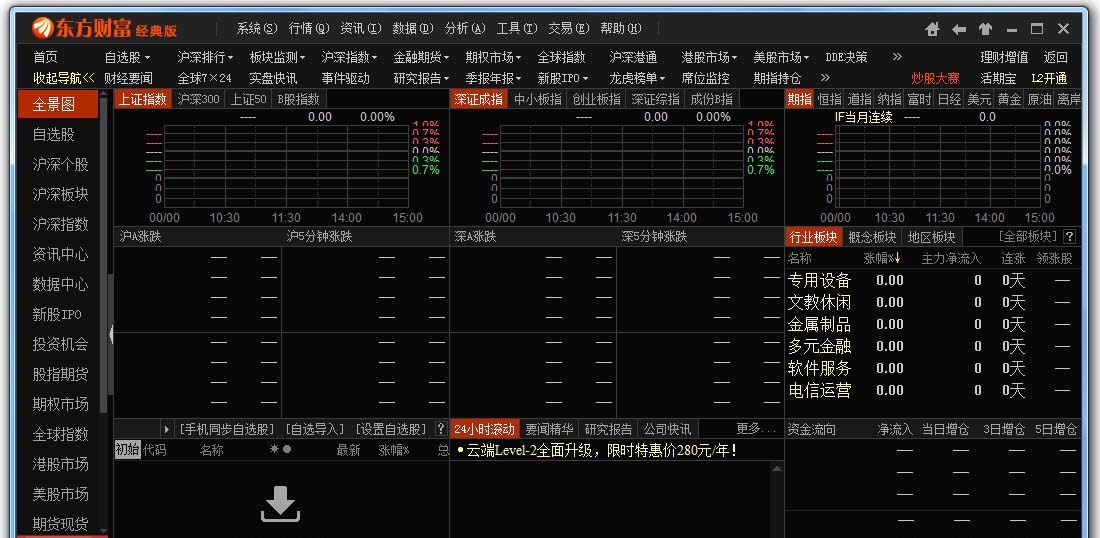
Task: Open the 龙虎榜单 dropdown
Action: 638,78
